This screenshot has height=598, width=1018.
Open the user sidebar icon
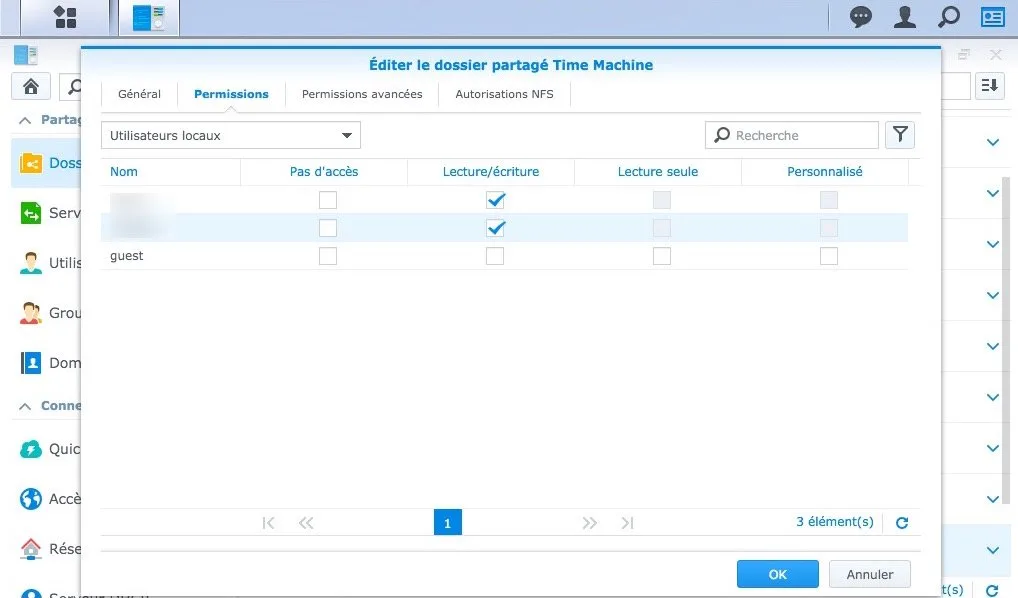[31, 263]
